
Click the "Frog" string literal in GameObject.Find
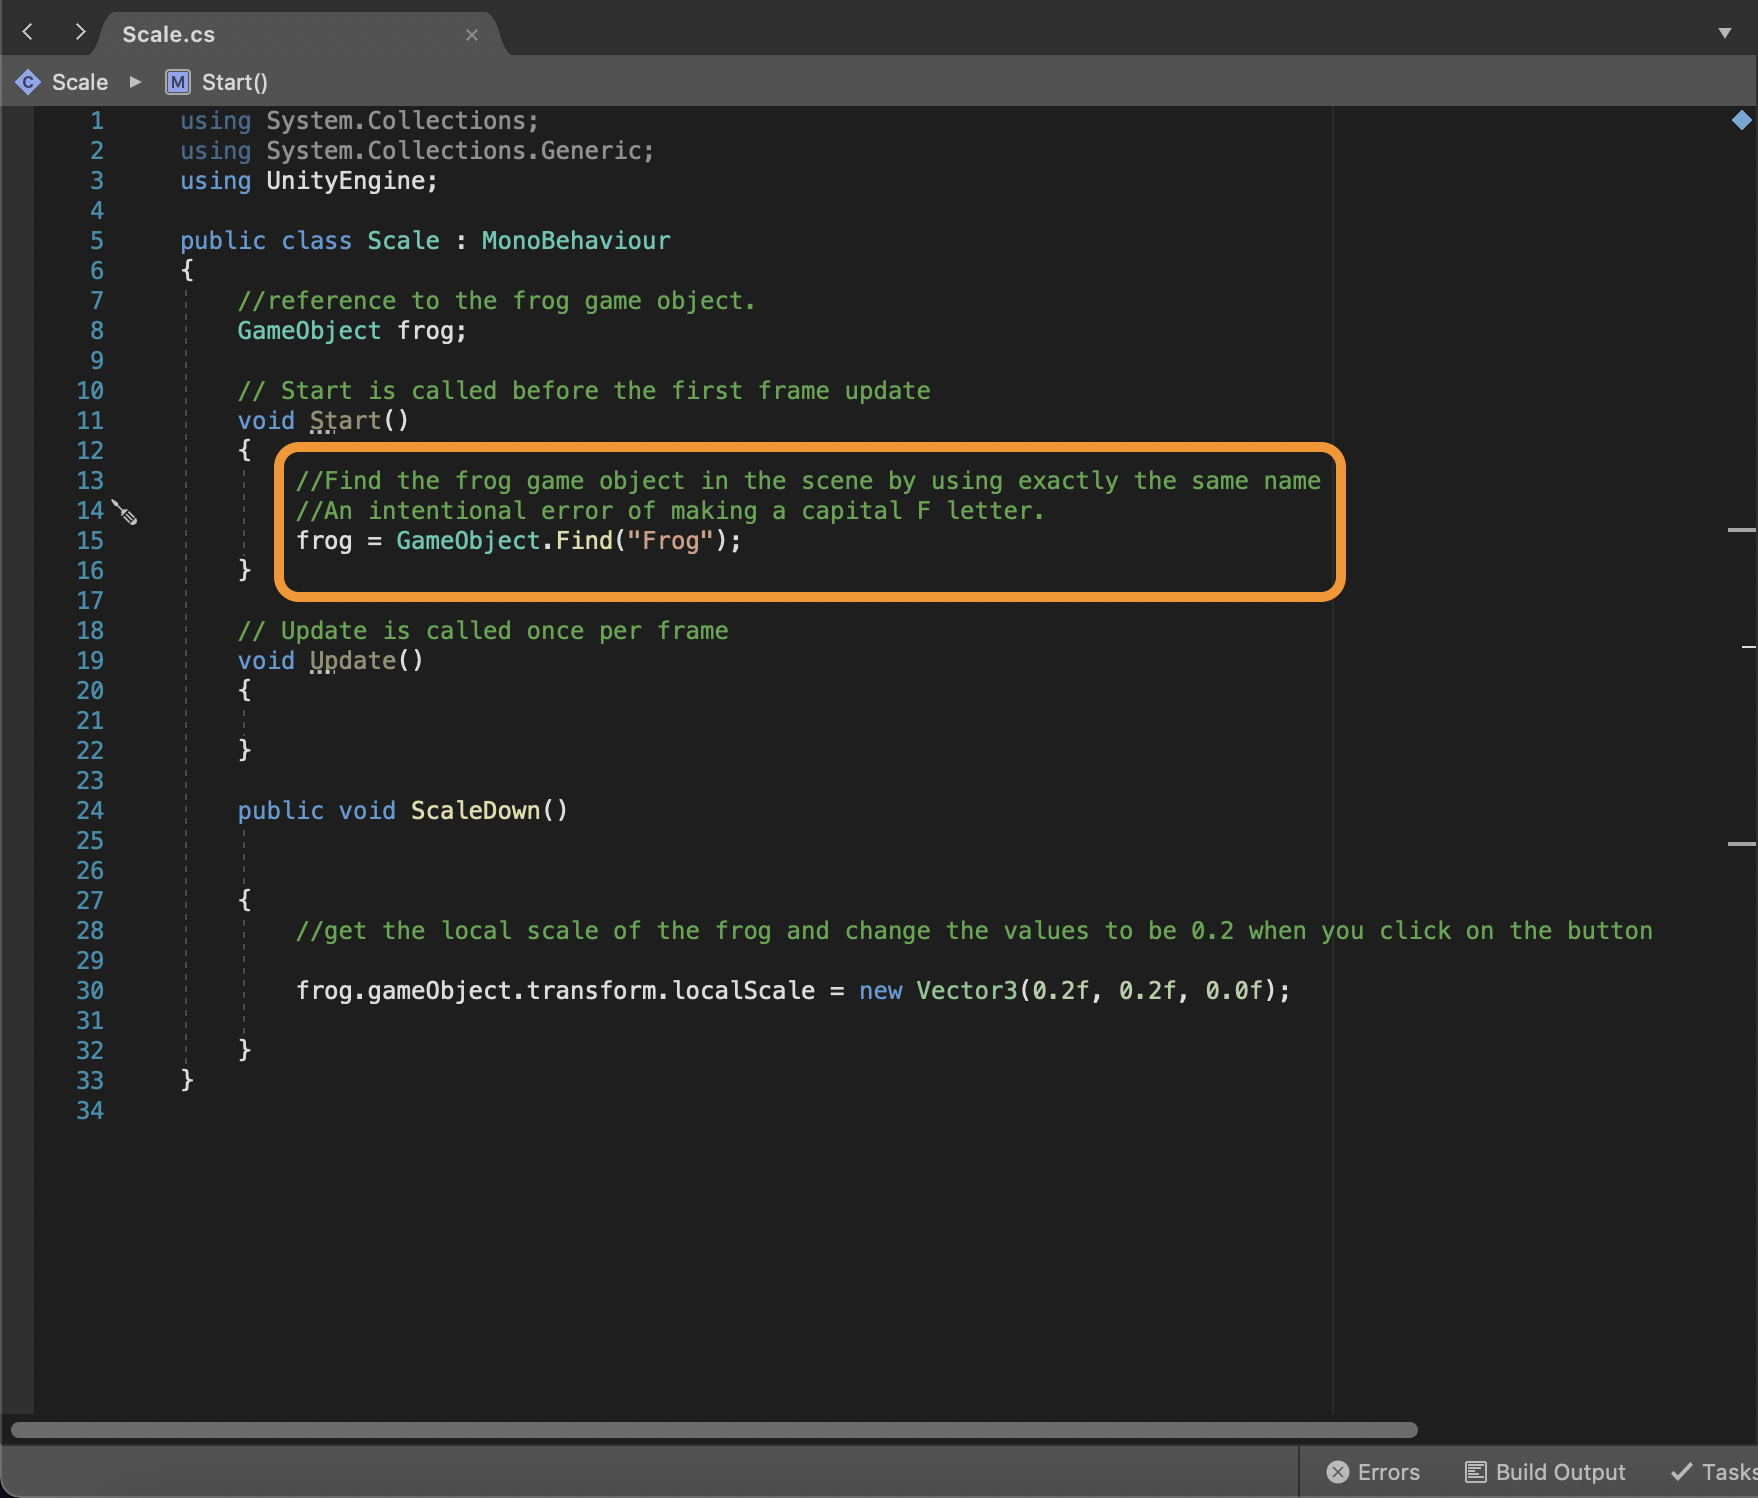(x=670, y=541)
